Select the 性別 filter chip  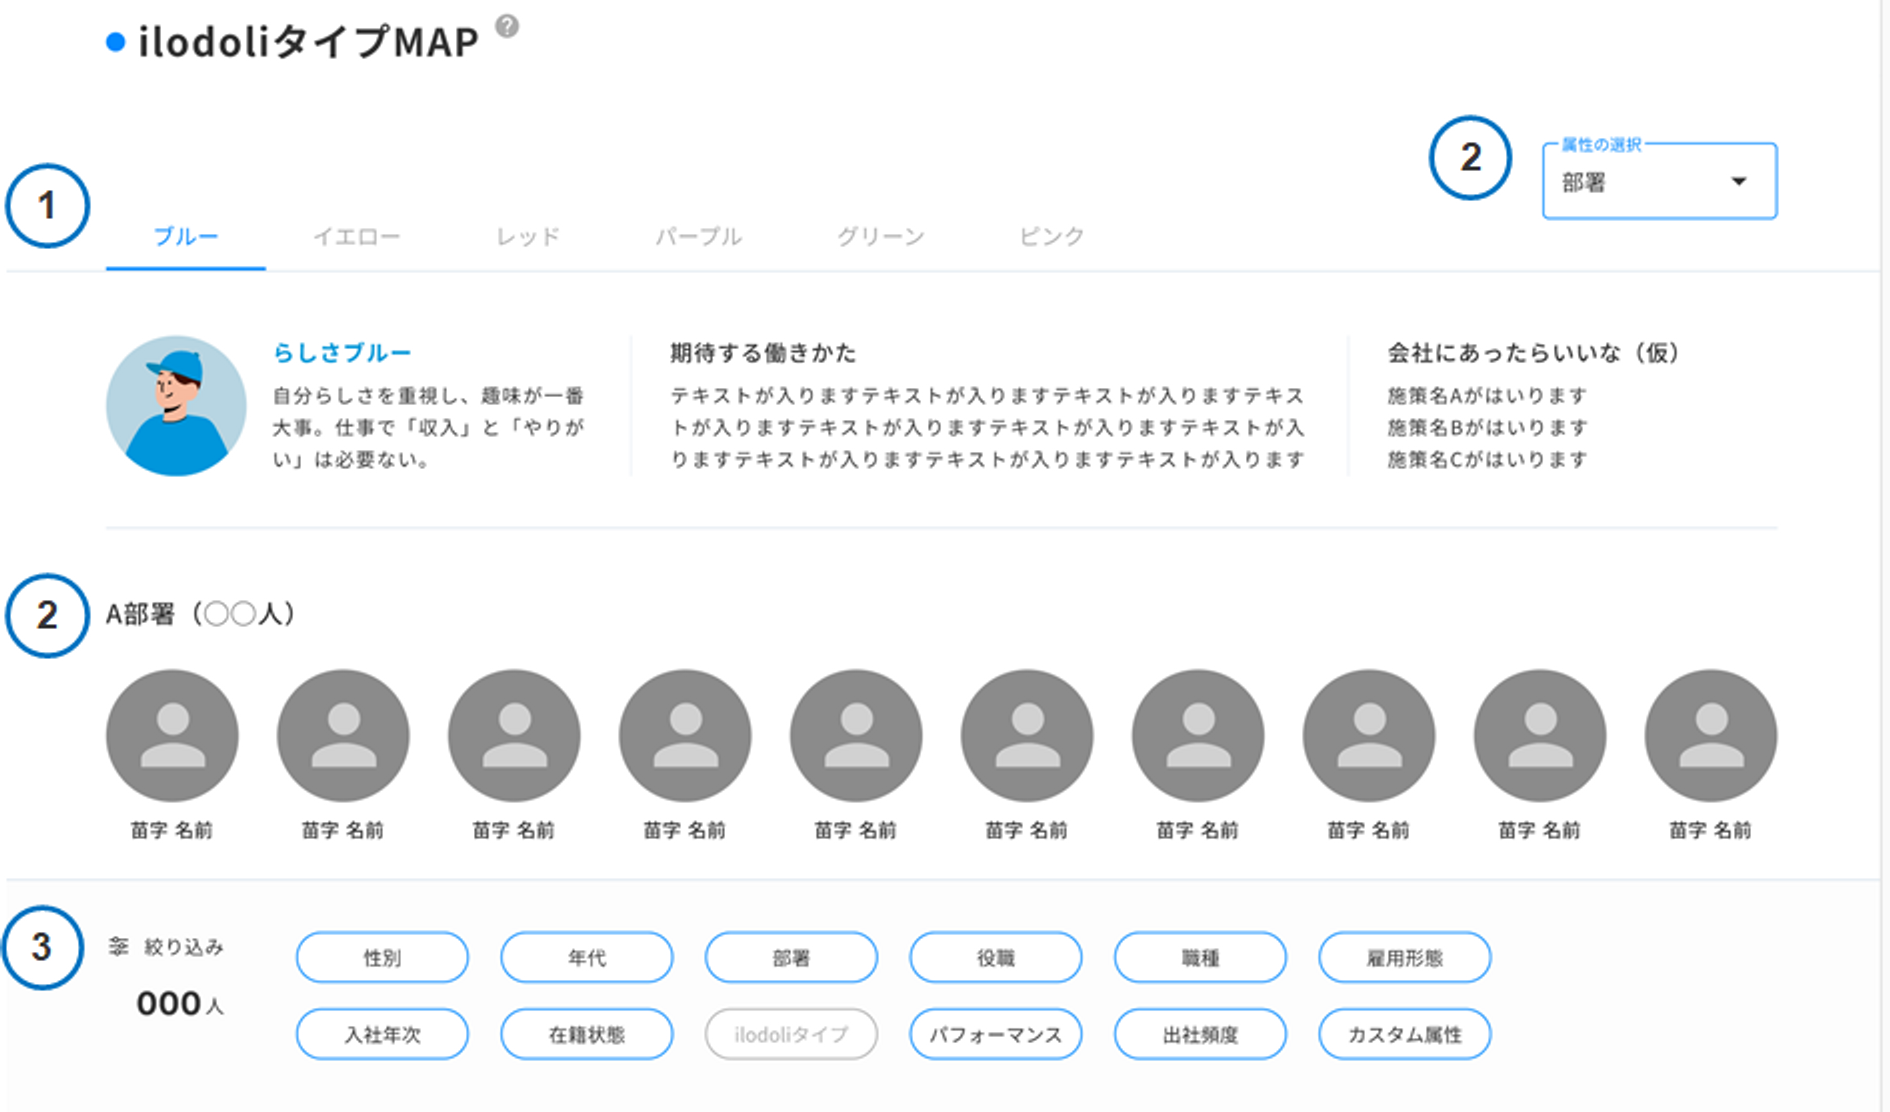pyautogui.click(x=382, y=958)
